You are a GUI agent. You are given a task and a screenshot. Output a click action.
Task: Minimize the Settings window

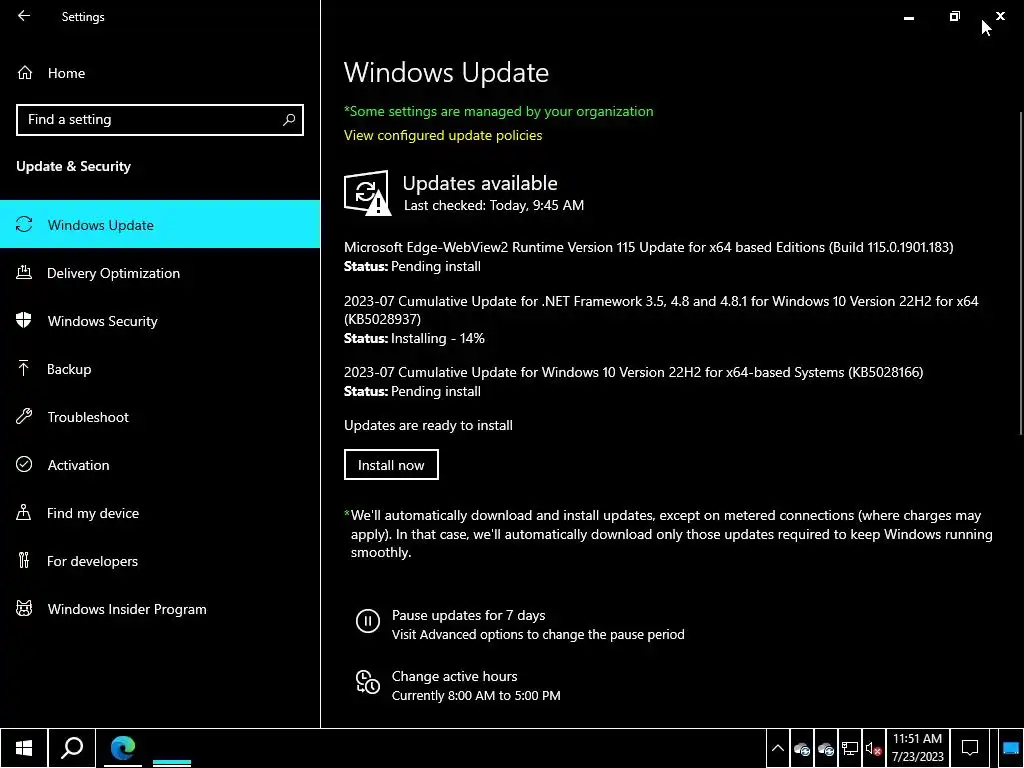[x=909, y=16]
